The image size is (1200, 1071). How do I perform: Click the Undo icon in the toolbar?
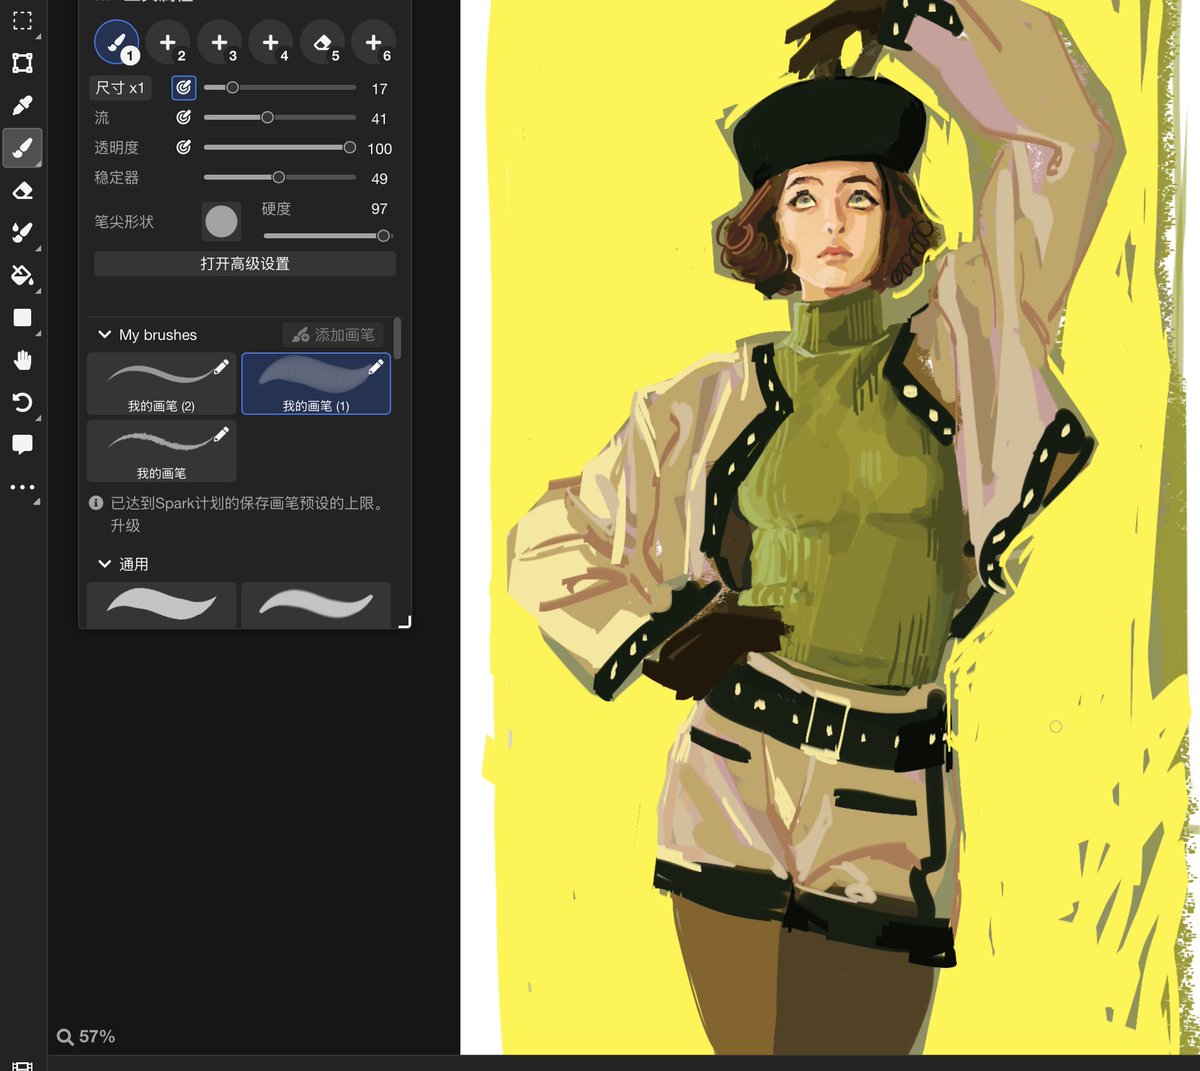[x=22, y=403]
